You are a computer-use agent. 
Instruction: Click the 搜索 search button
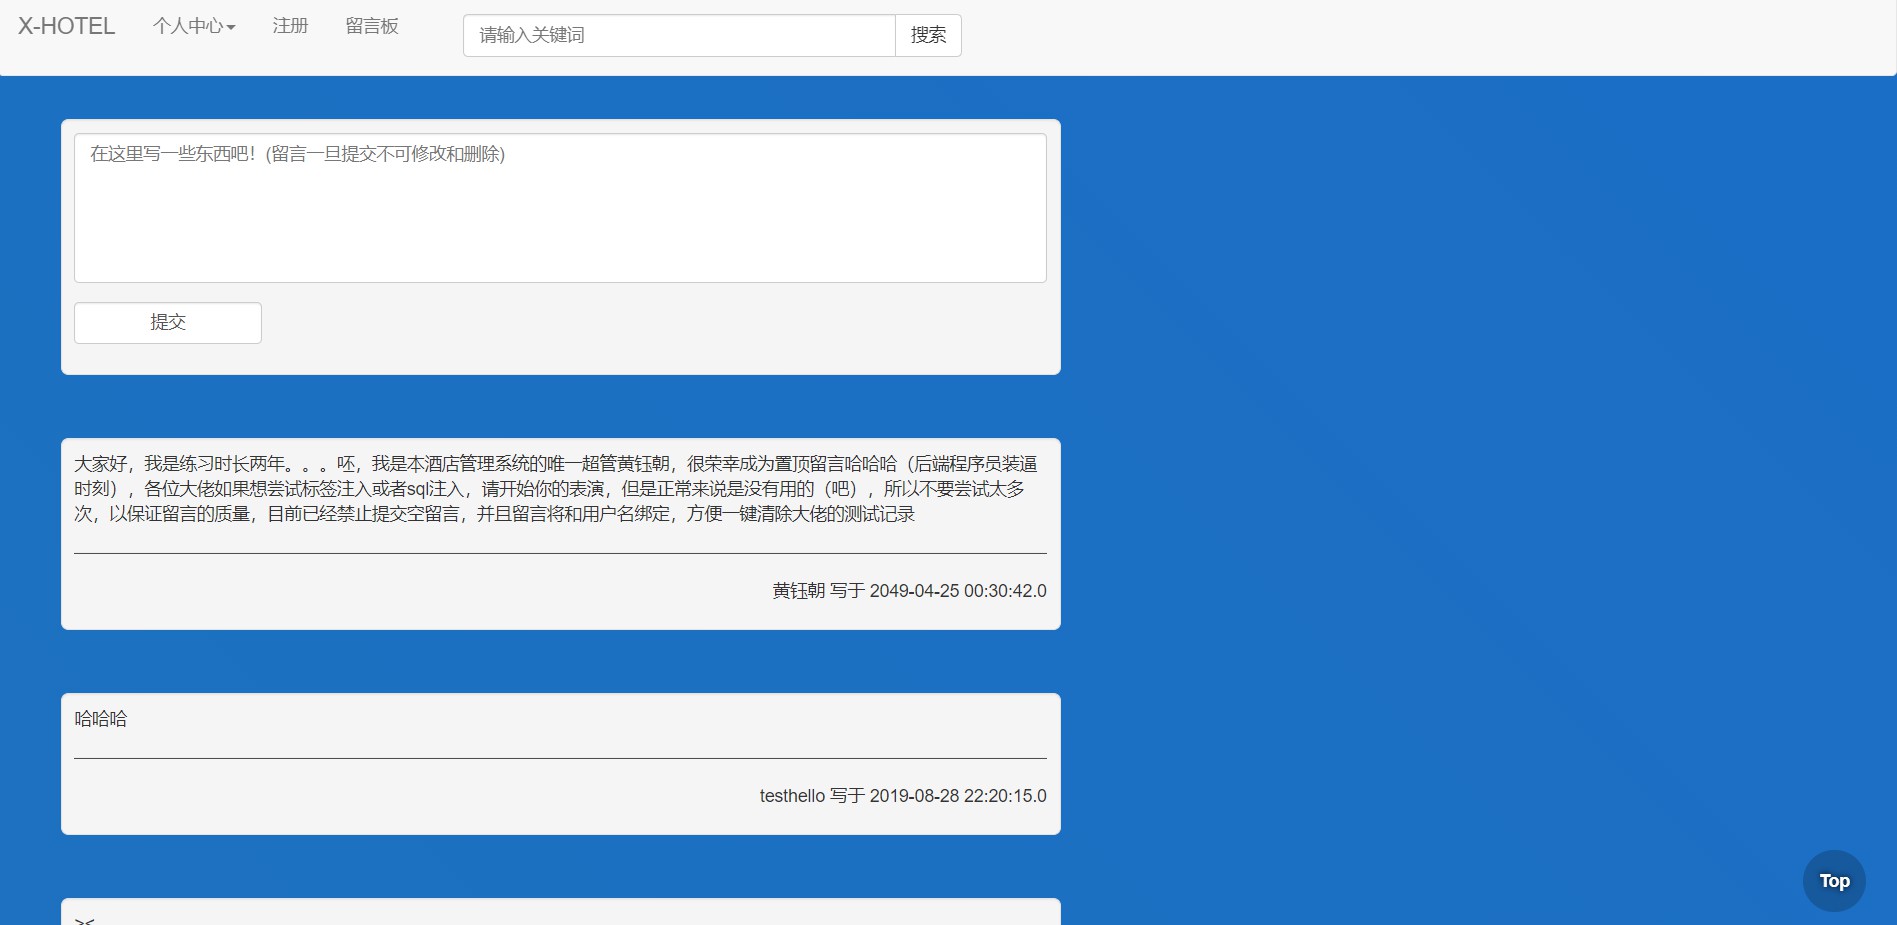pyautogui.click(x=928, y=35)
